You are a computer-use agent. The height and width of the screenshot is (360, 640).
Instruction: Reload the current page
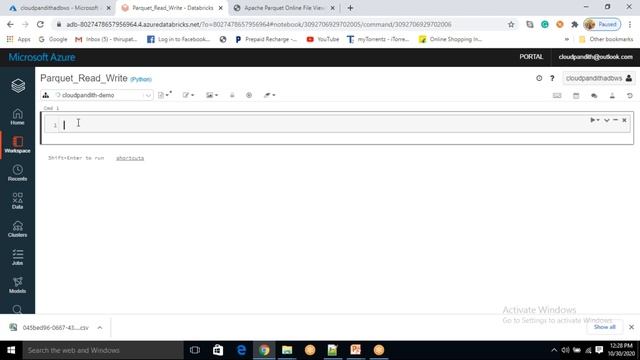coord(40,24)
